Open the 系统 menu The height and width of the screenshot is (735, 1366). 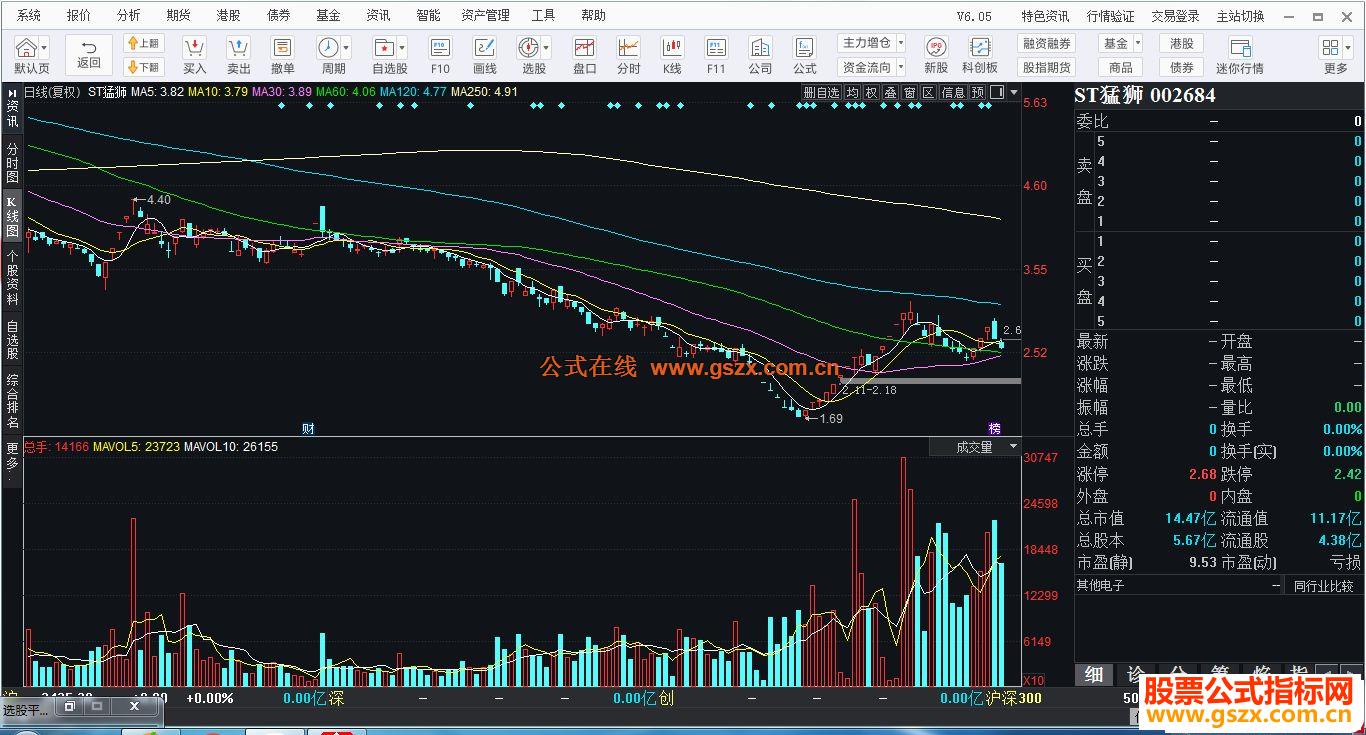click(x=29, y=15)
